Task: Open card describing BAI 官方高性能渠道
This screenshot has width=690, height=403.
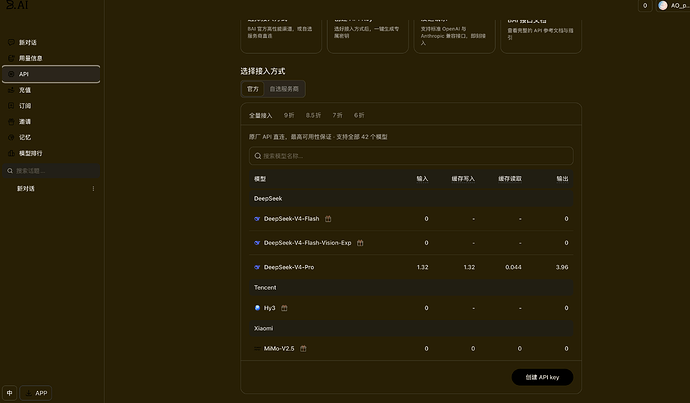Action: [x=281, y=36]
